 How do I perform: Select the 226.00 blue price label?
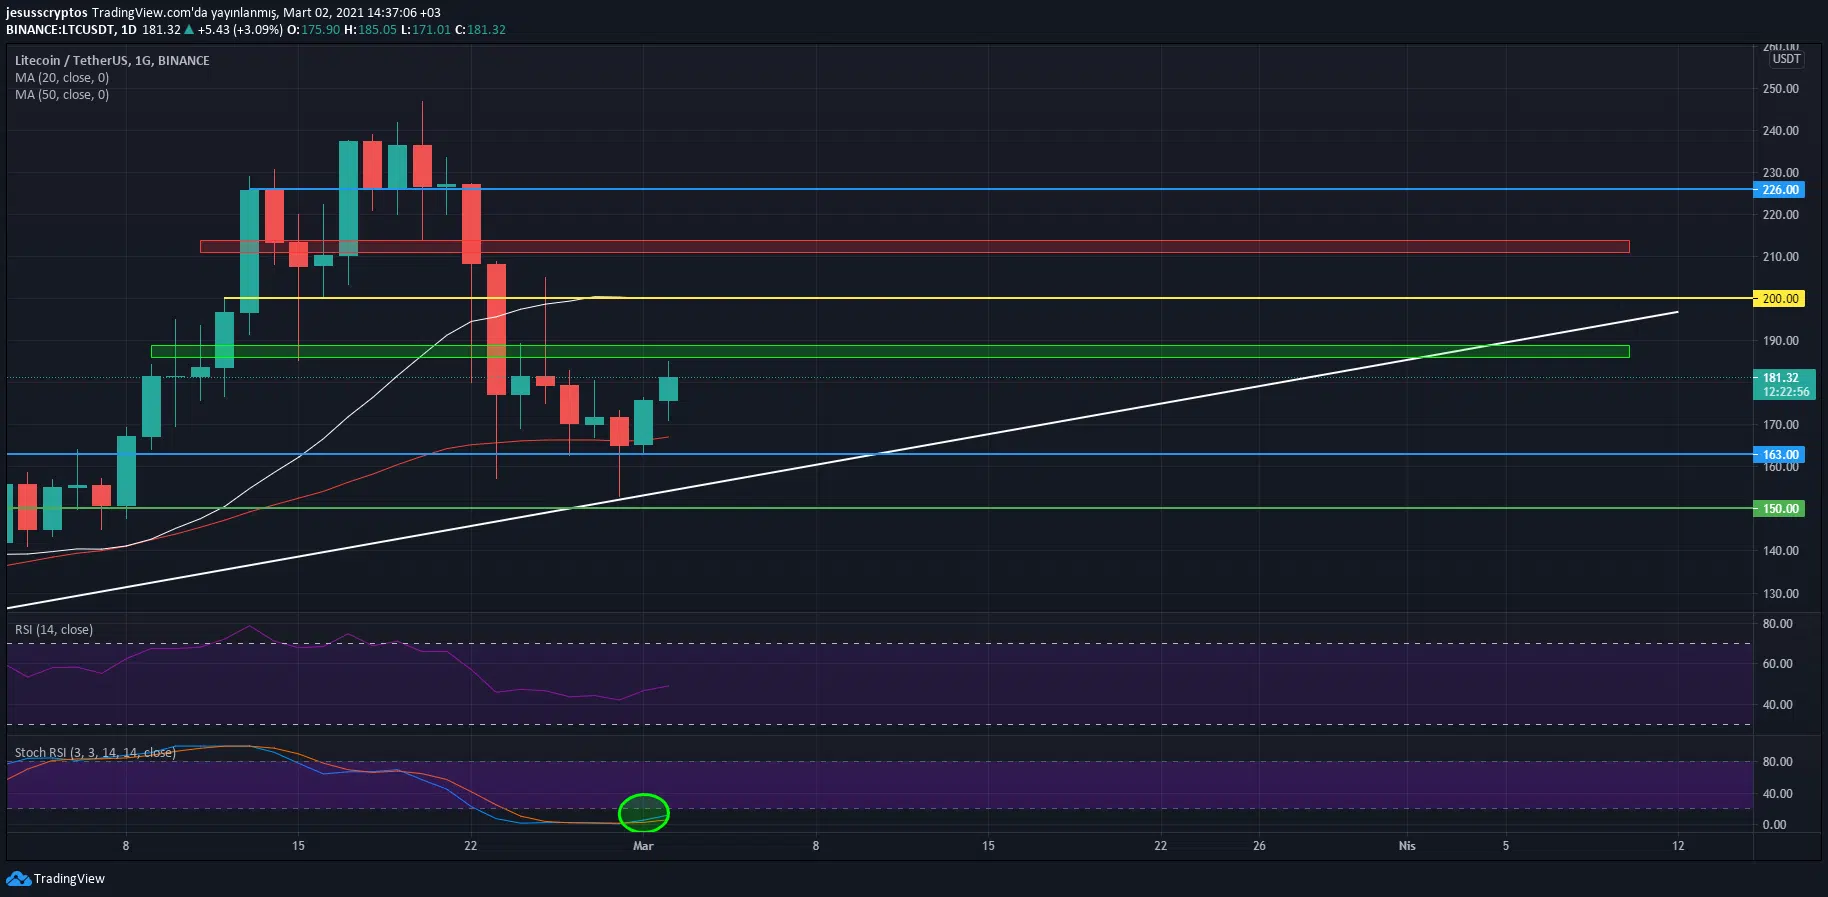[1780, 189]
